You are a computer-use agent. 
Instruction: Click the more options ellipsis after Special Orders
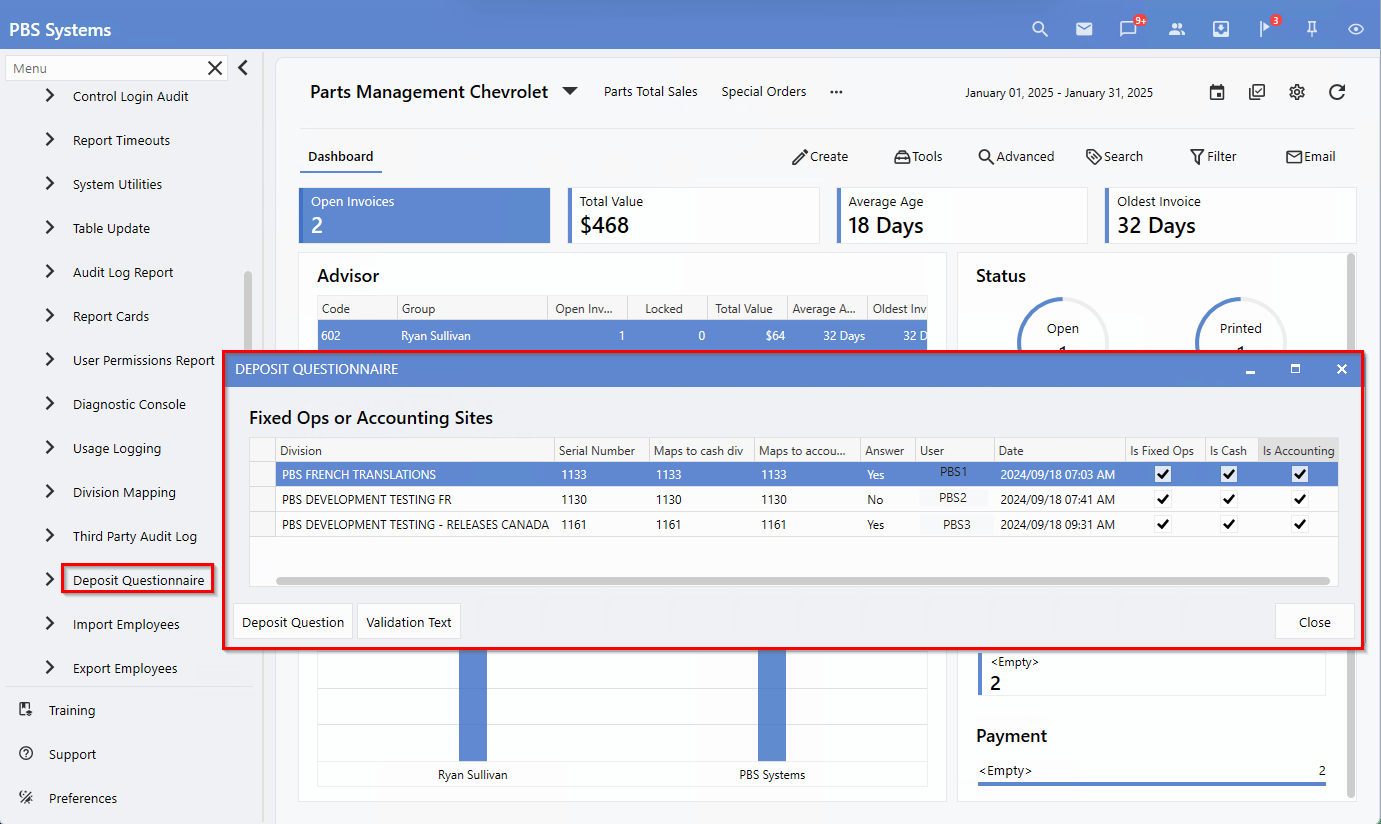pyautogui.click(x=836, y=92)
